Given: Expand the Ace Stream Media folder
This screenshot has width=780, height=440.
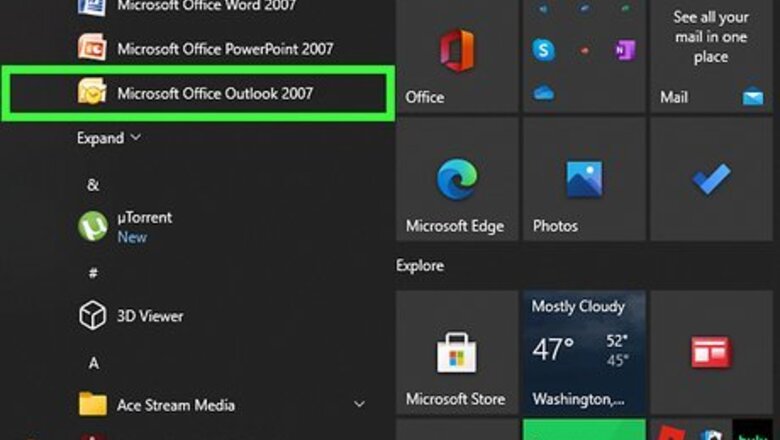Looking at the screenshot, I should pyautogui.click(x=359, y=405).
